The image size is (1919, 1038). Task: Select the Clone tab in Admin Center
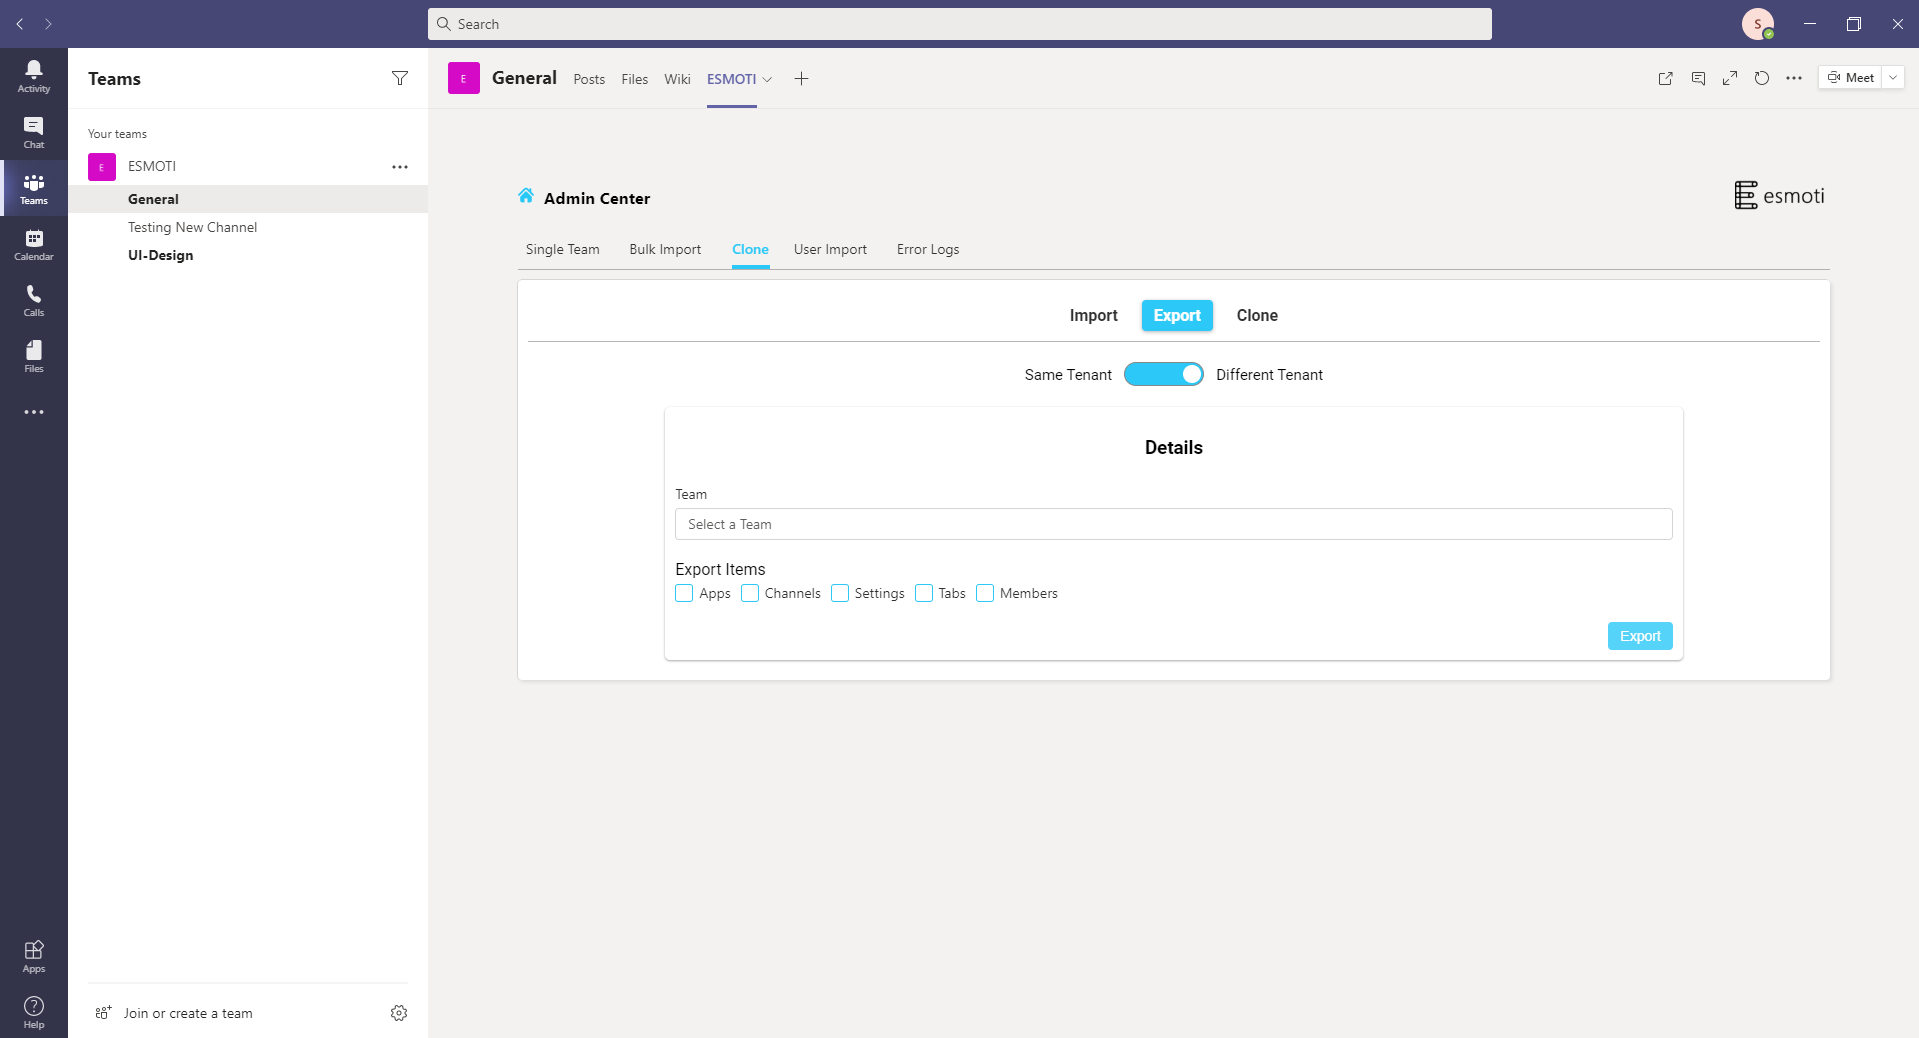750,249
